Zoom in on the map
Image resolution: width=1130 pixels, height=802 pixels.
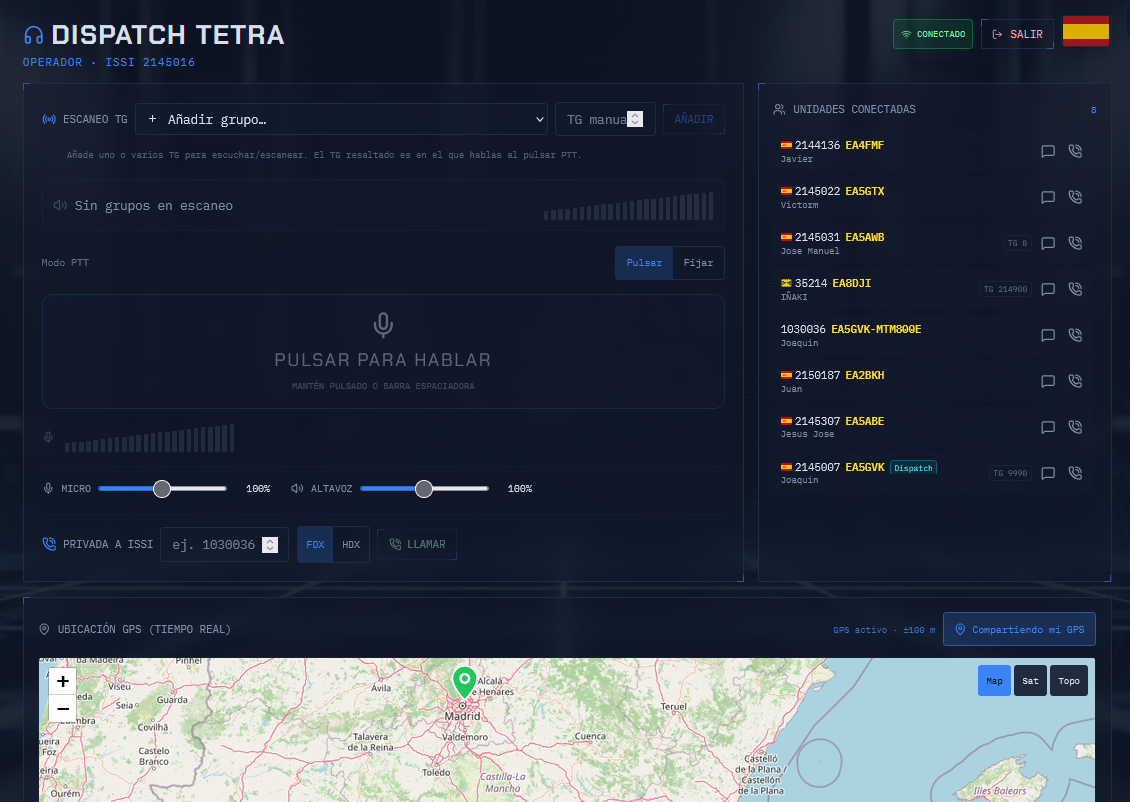(63, 682)
